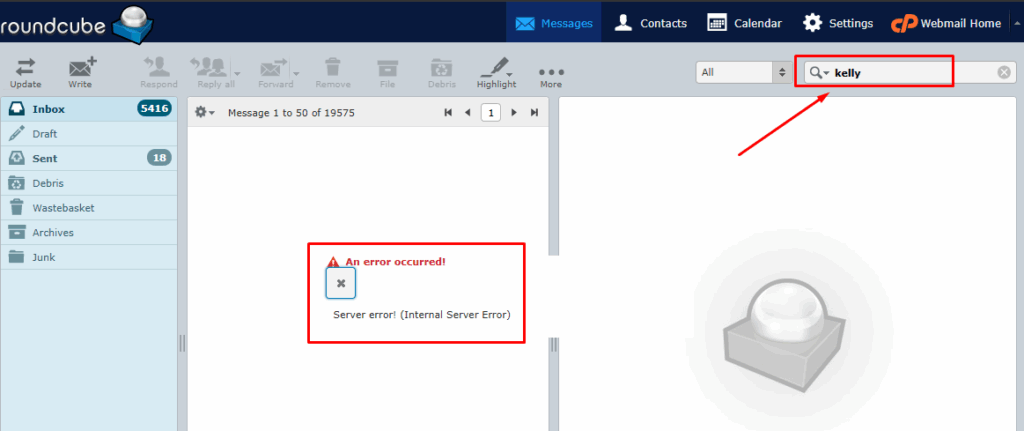1024x431 pixels.
Task: Go to the last page of messages
Action: coord(534,113)
